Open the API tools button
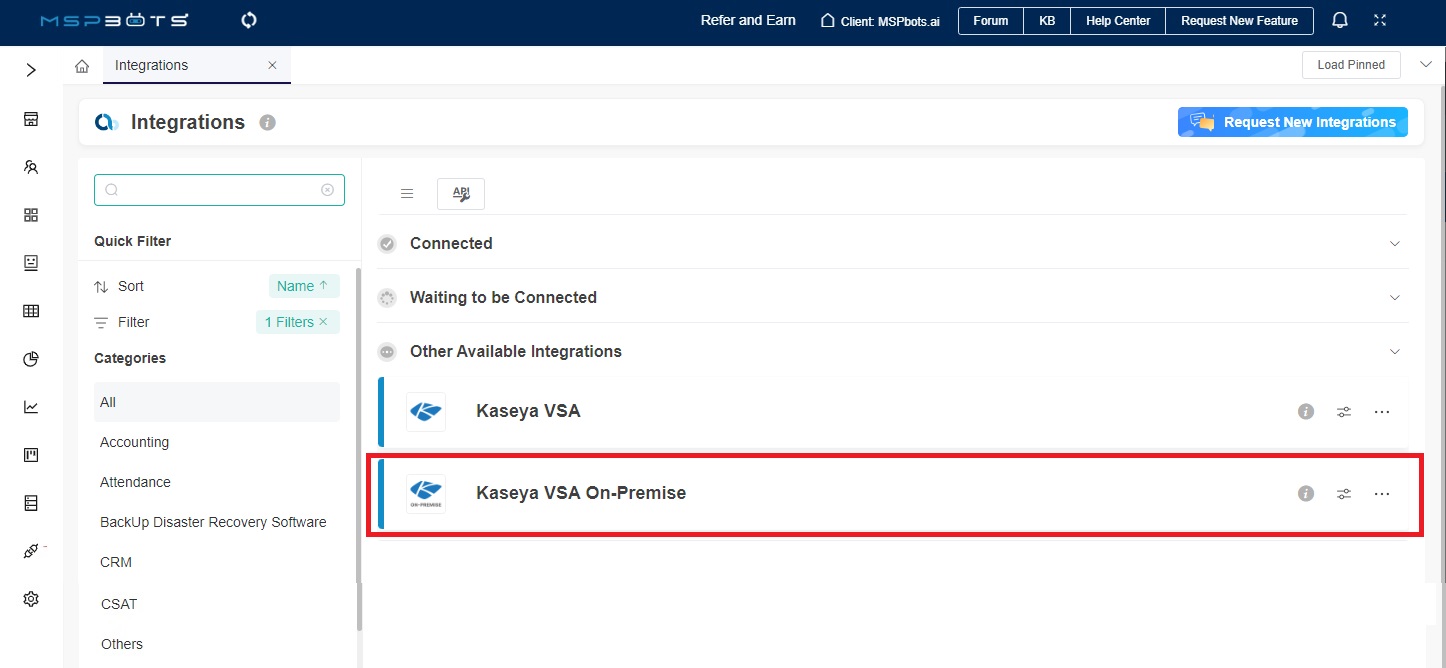Viewport: 1446px width, 668px height. (x=461, y=194)
